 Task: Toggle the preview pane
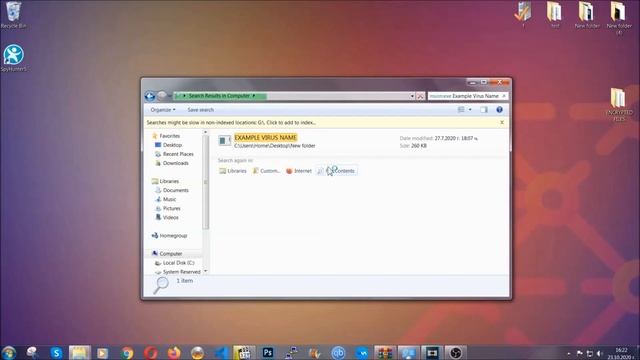[484, 110]
